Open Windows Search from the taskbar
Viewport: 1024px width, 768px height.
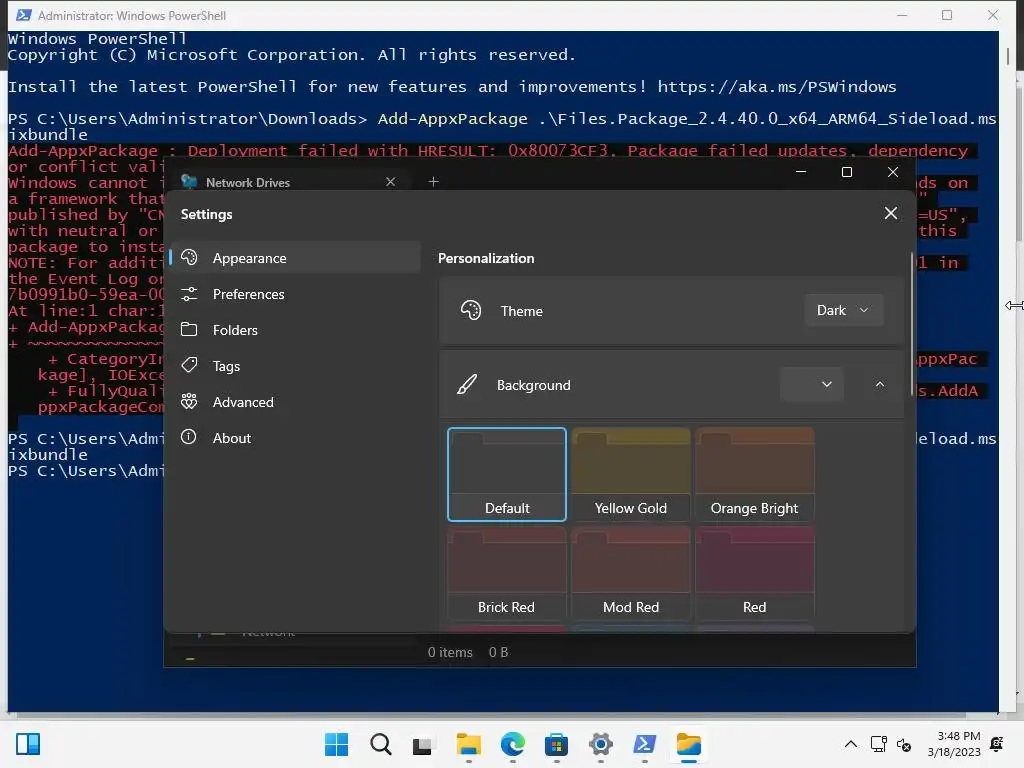coord(381,744)
